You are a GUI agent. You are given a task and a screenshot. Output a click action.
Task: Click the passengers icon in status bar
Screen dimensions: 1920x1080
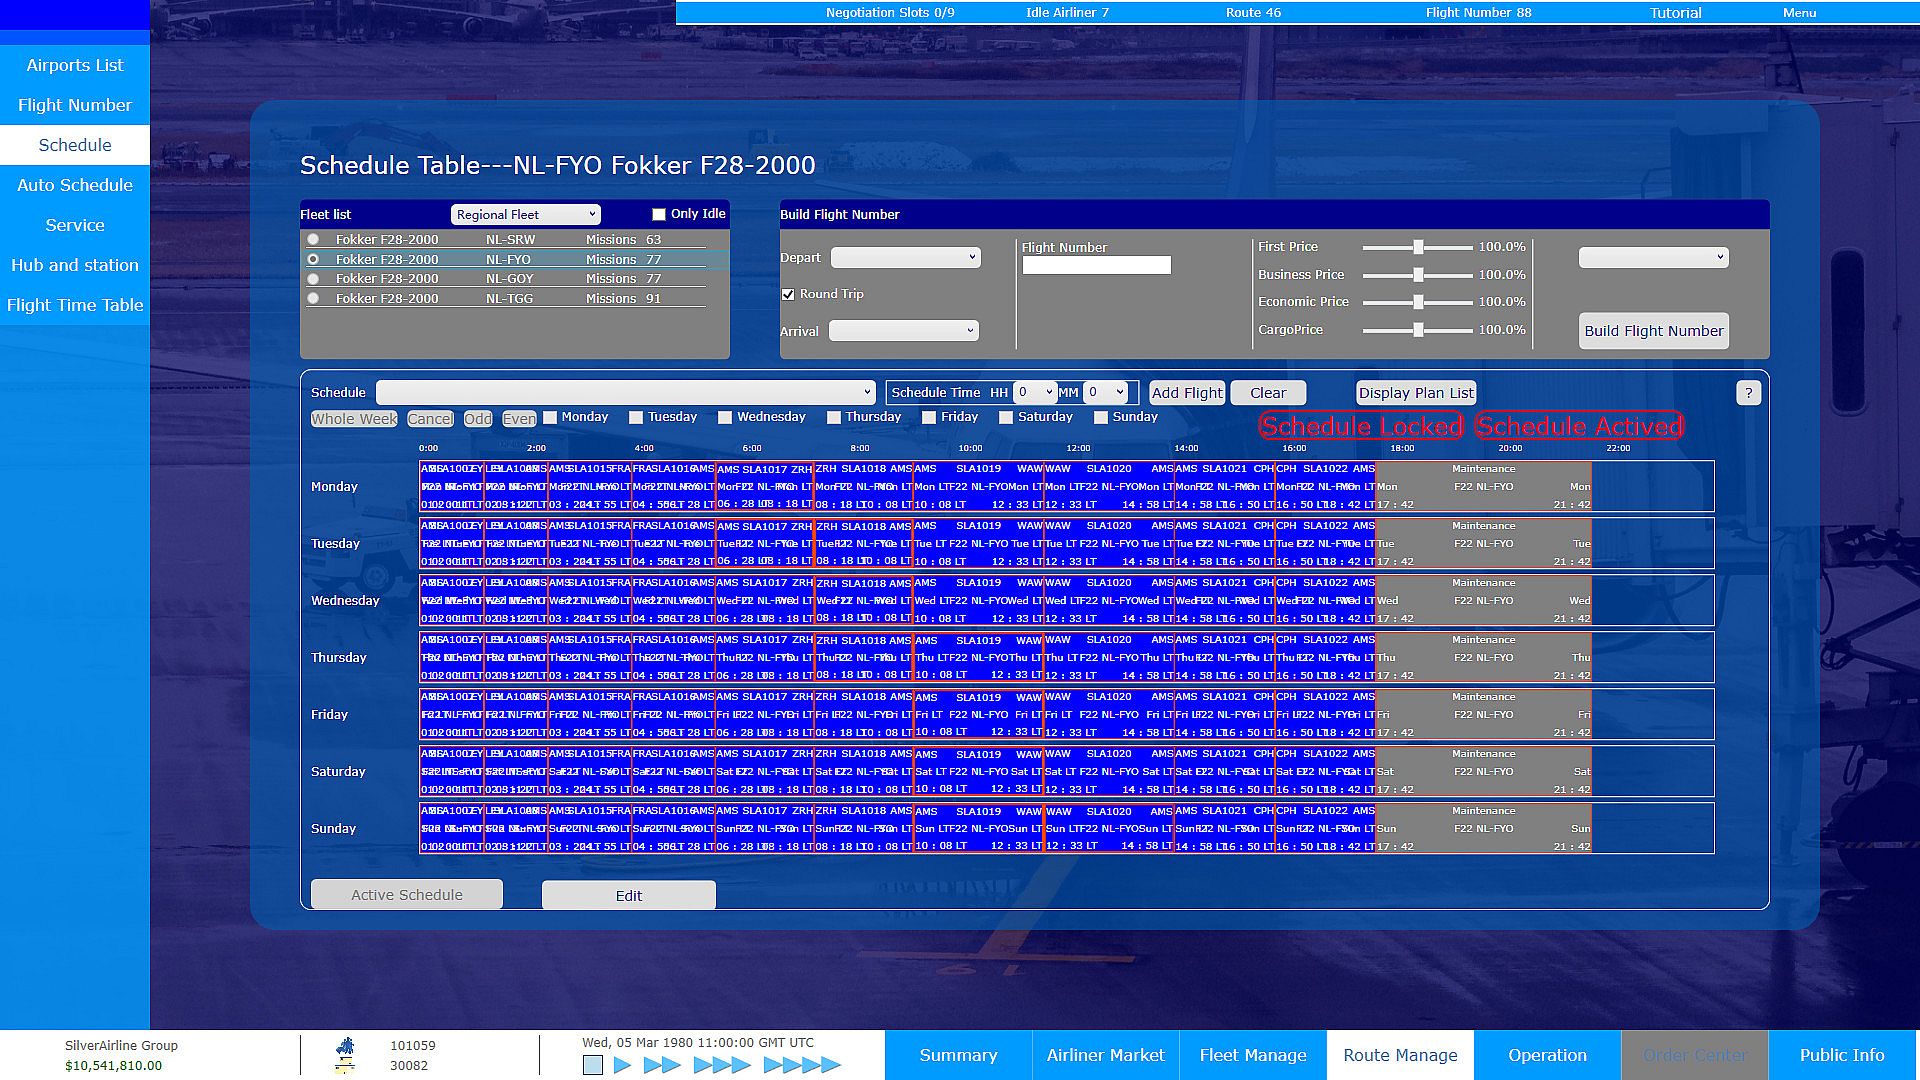(x=345, y=1046)
